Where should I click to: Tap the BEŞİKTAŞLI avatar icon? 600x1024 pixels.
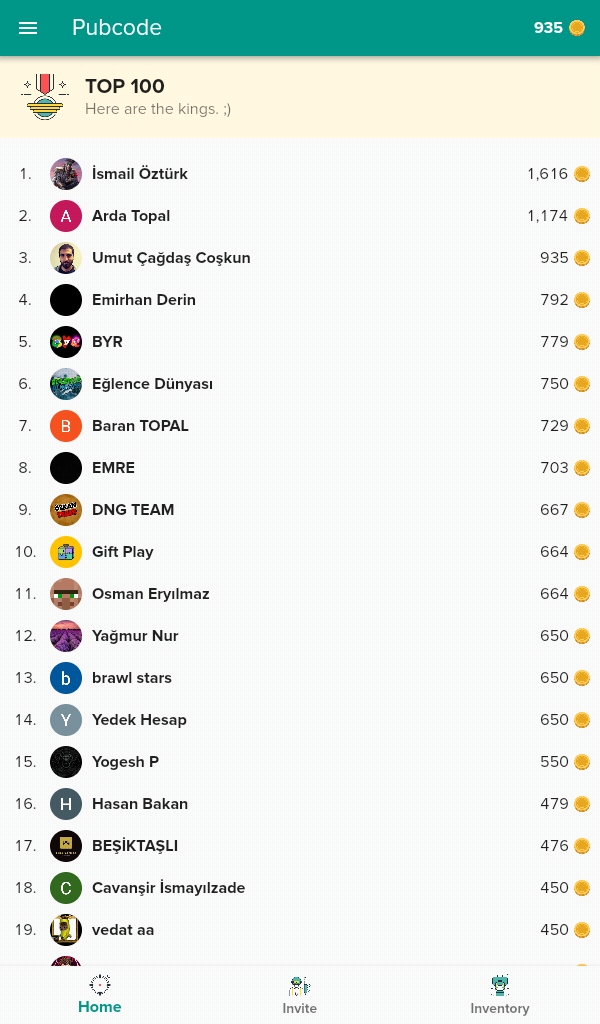[x=66, y=846]
